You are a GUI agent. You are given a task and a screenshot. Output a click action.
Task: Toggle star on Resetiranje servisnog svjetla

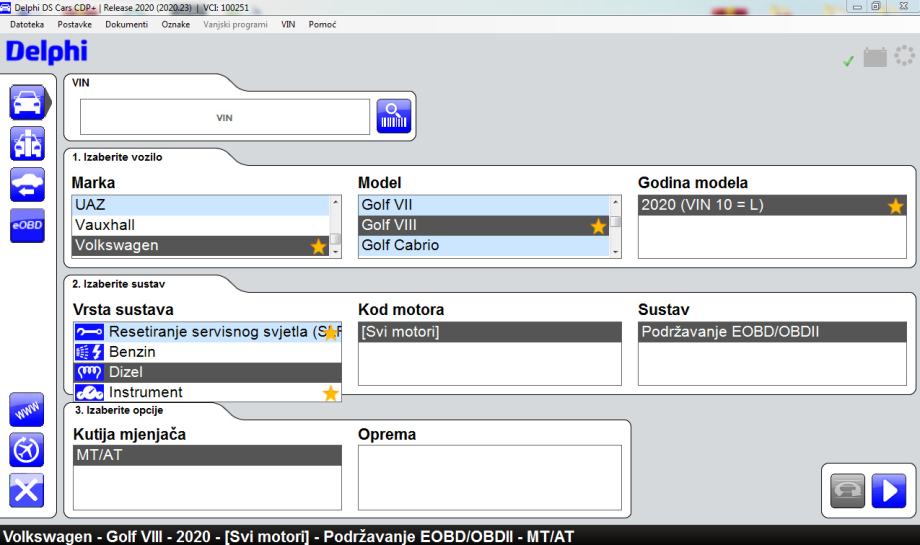pos(330,333)
